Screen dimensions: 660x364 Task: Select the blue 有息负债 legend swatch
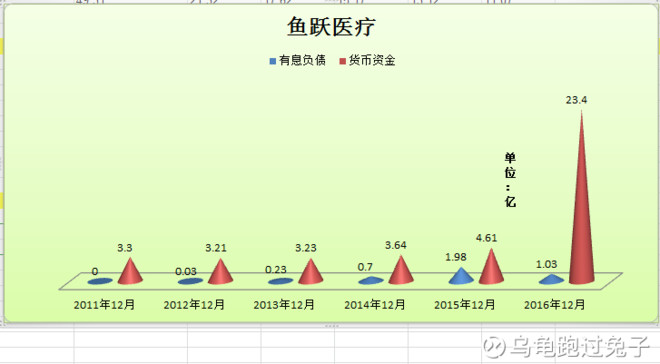tap(272, 61)
